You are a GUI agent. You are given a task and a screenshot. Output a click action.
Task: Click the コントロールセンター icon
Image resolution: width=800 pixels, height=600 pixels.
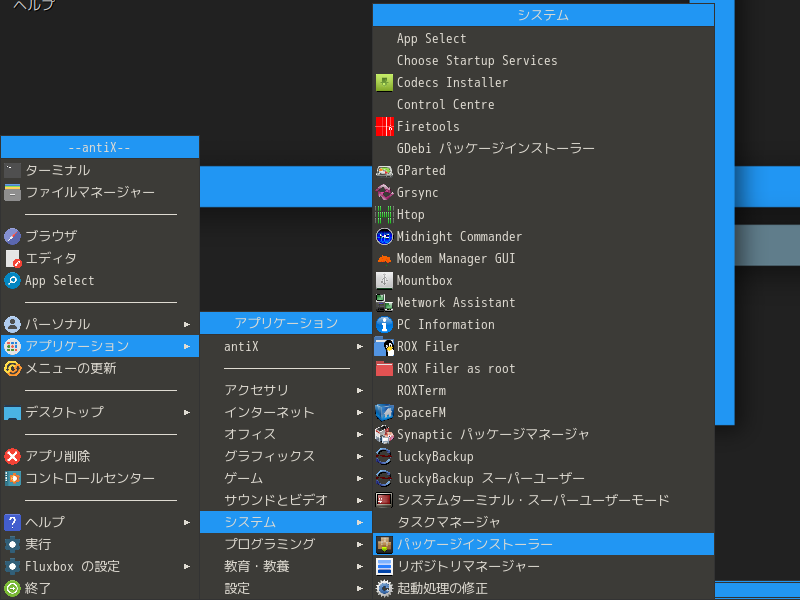pyautogui.click(x=12, y=478)
